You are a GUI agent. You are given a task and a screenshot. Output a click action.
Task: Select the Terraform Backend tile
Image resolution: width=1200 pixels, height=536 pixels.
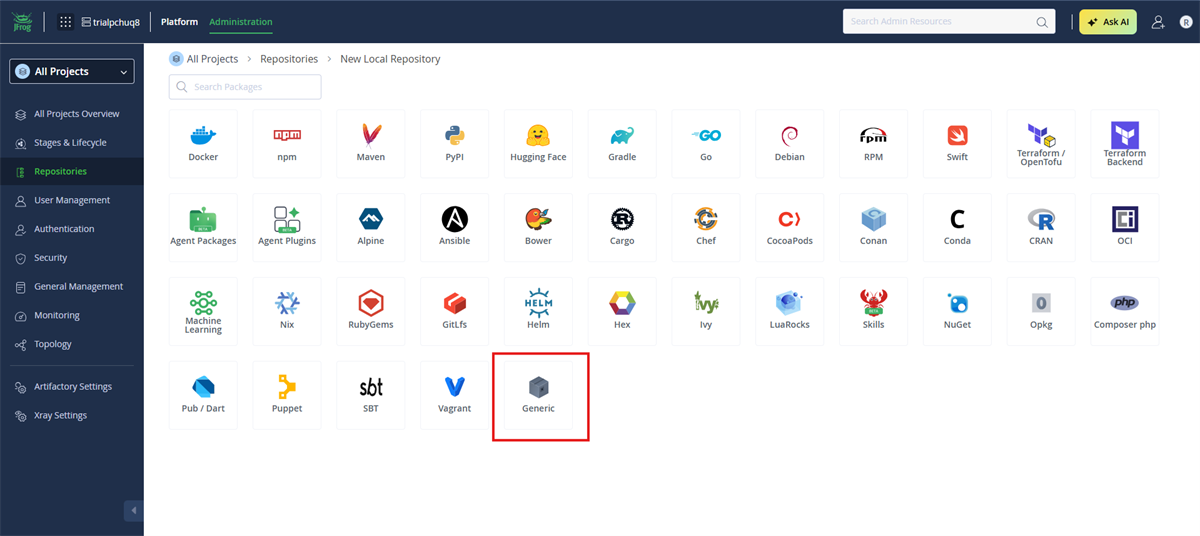tap(1124, 144)
